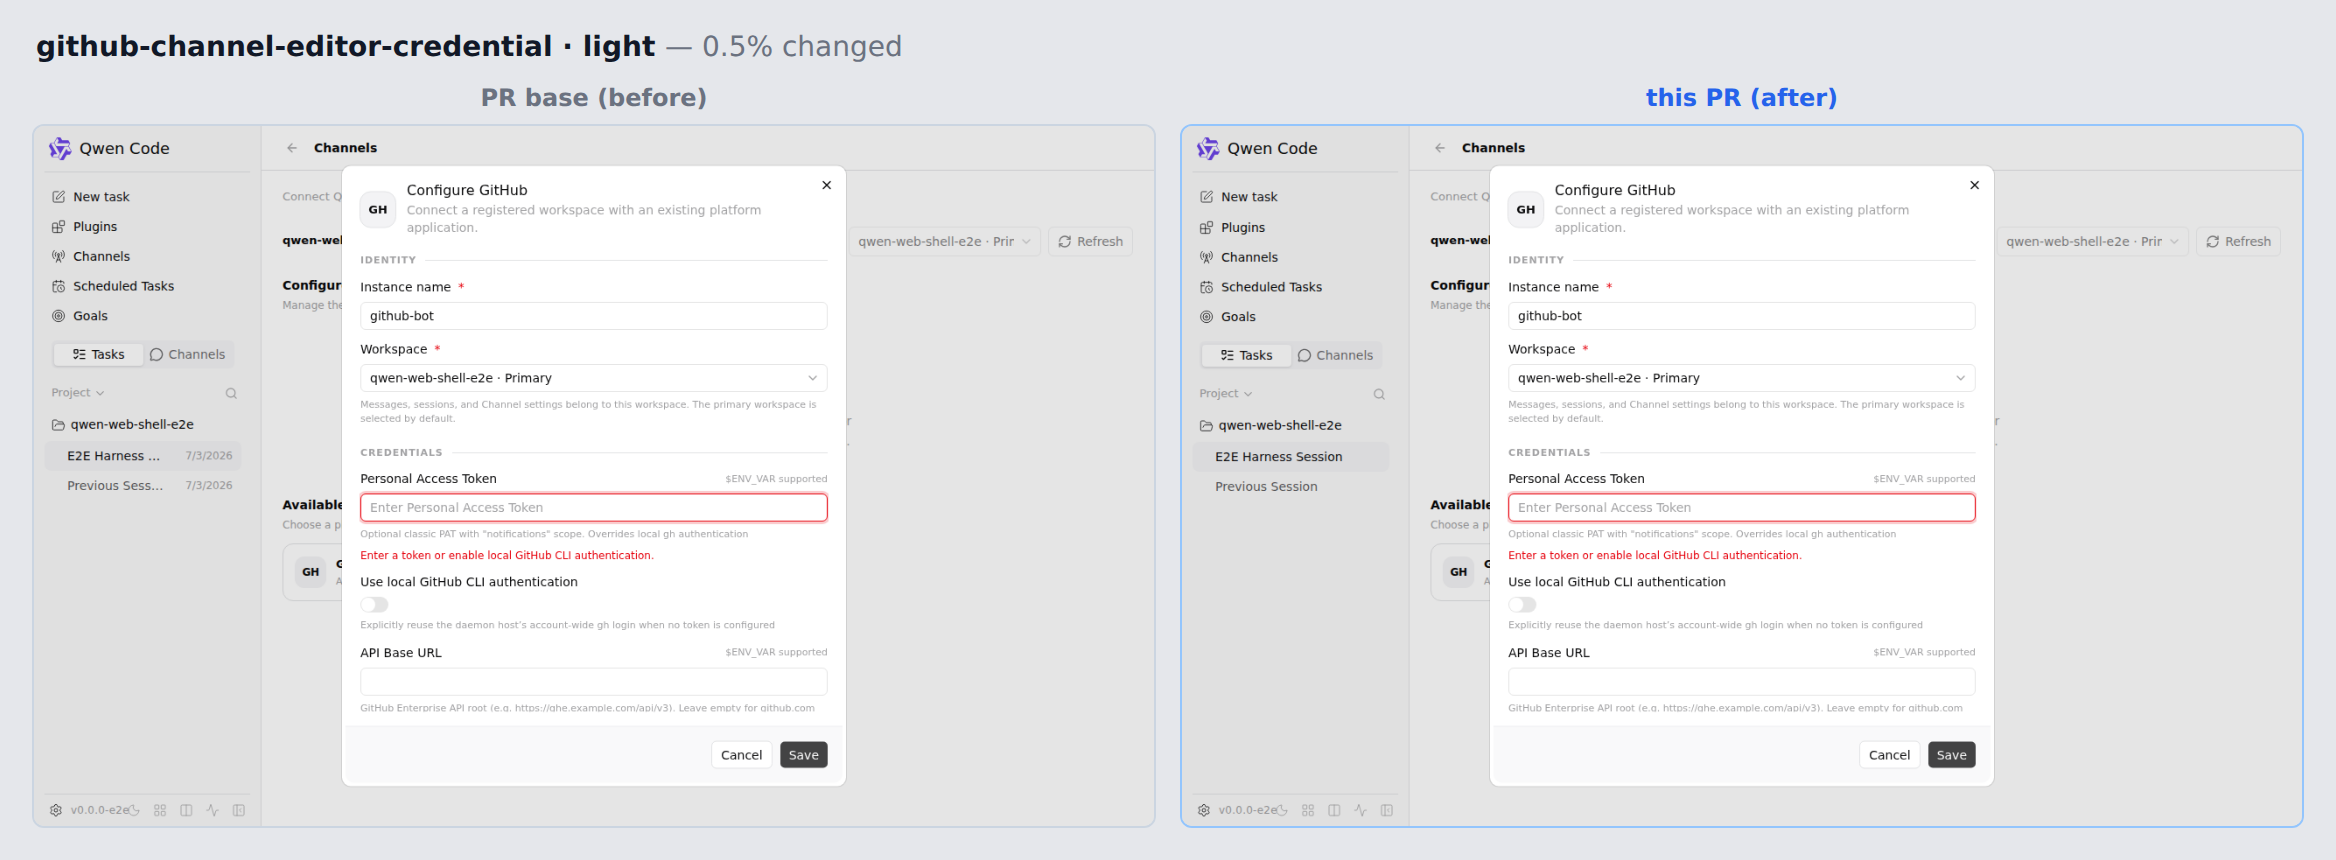The height and width of the screenshot is (860, 2336).
Task: Focus the API Base URL field, before panel
Action: (x=594, y=682)
